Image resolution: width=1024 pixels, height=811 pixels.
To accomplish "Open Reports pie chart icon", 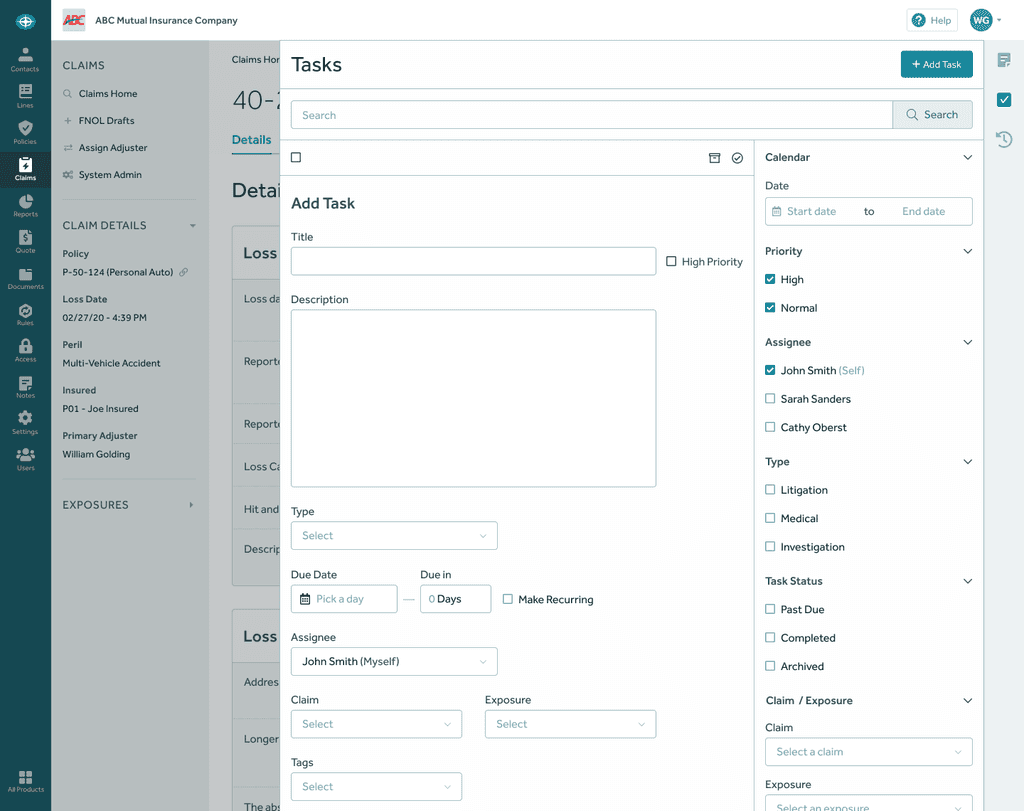I will pos(25,205).
